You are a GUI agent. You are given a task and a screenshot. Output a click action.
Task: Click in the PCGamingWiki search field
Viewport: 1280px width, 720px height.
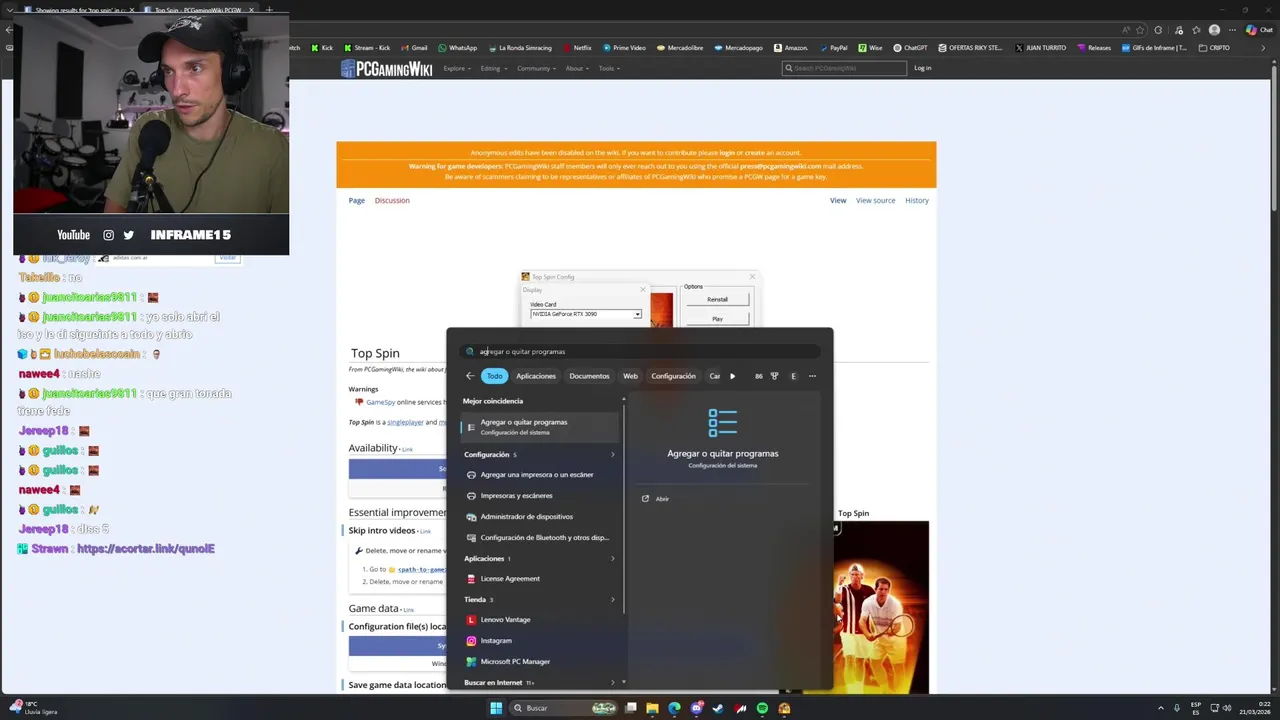[844, 68]
